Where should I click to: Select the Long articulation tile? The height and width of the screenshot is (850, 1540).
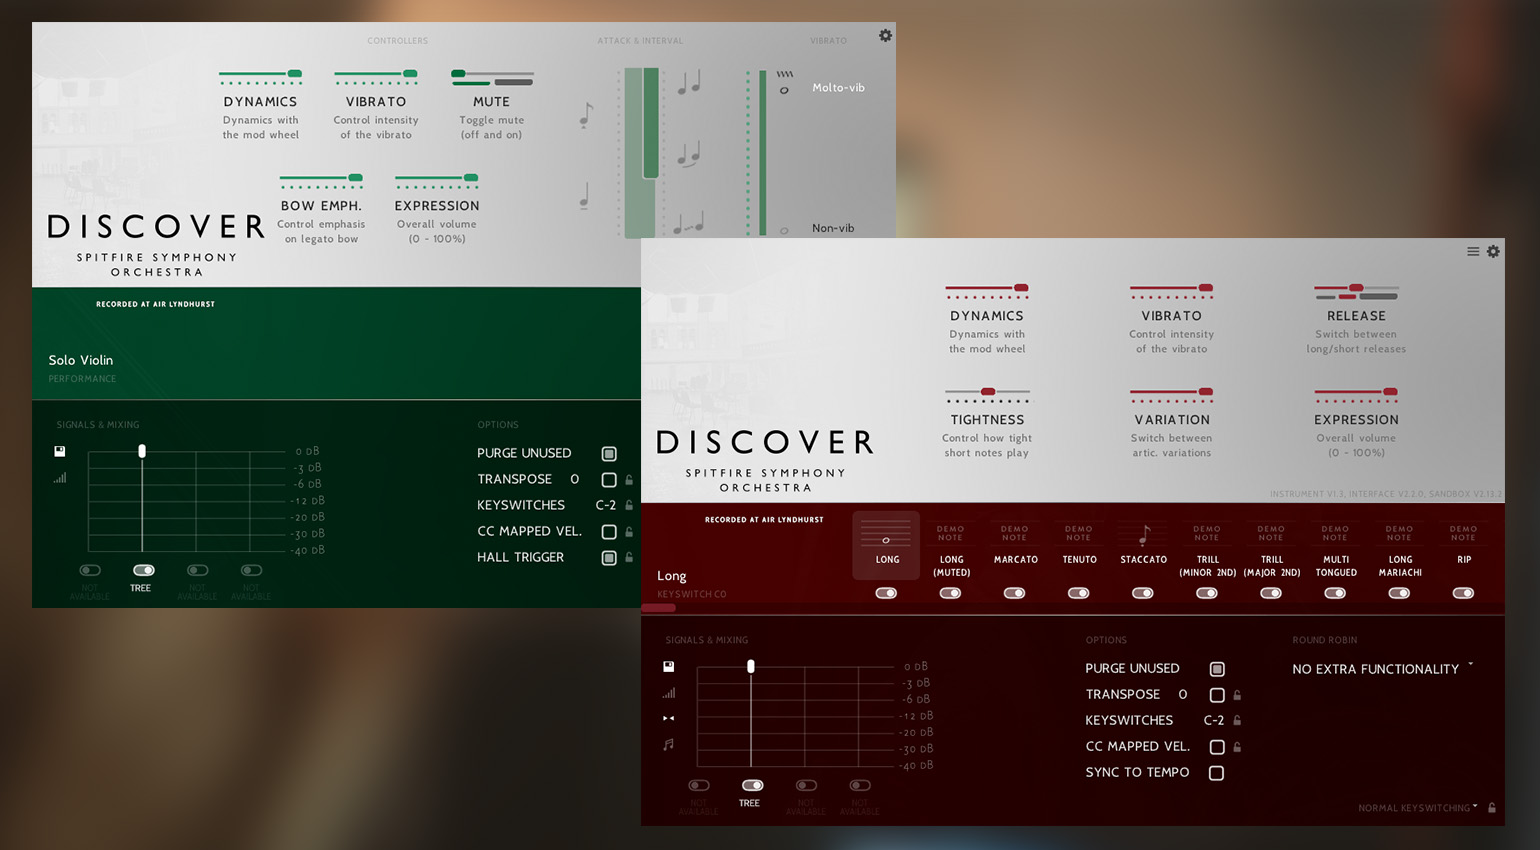coord(886,545)
